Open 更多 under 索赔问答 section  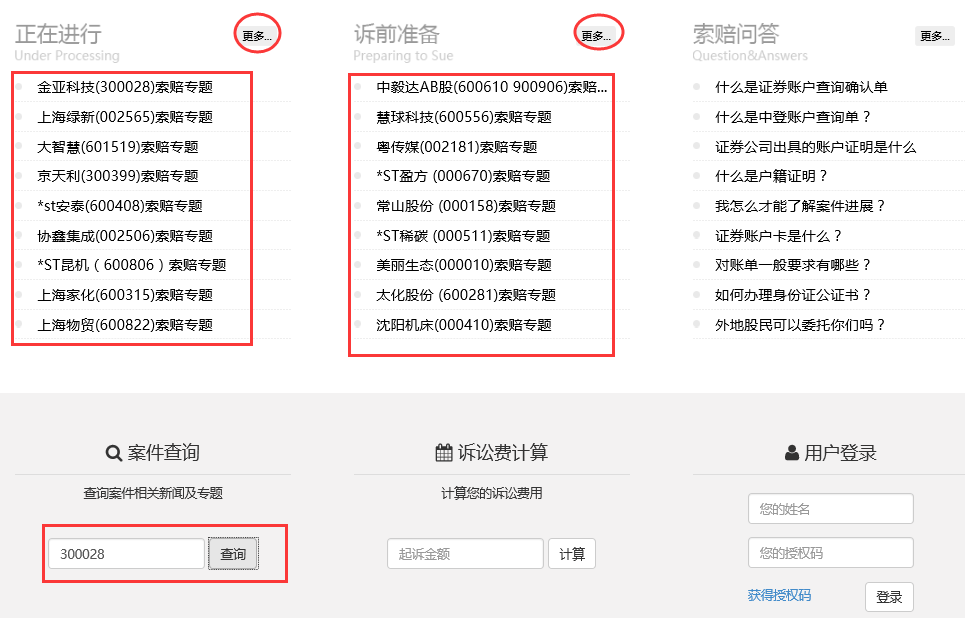[934, 36]
